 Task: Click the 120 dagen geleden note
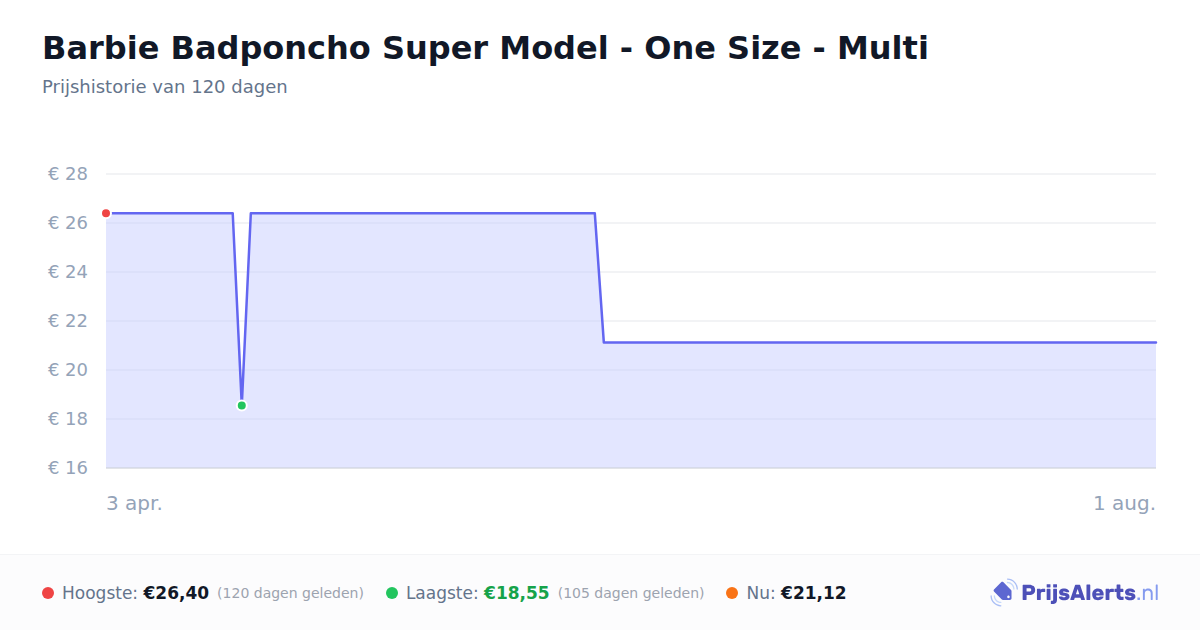tap(290, 594)
